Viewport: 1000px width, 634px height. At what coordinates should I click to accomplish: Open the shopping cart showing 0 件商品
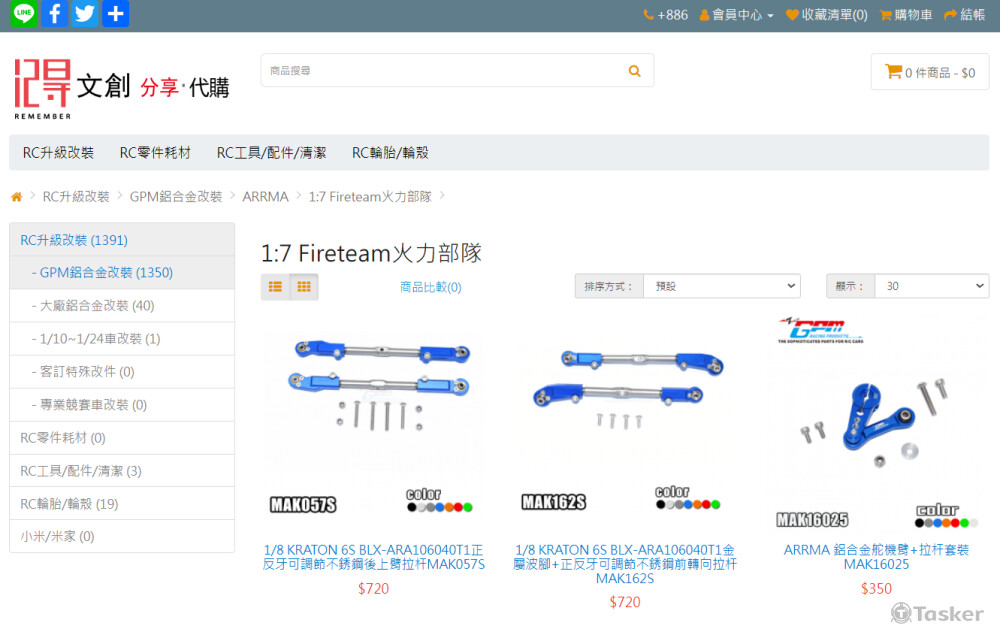click(929, 71)
